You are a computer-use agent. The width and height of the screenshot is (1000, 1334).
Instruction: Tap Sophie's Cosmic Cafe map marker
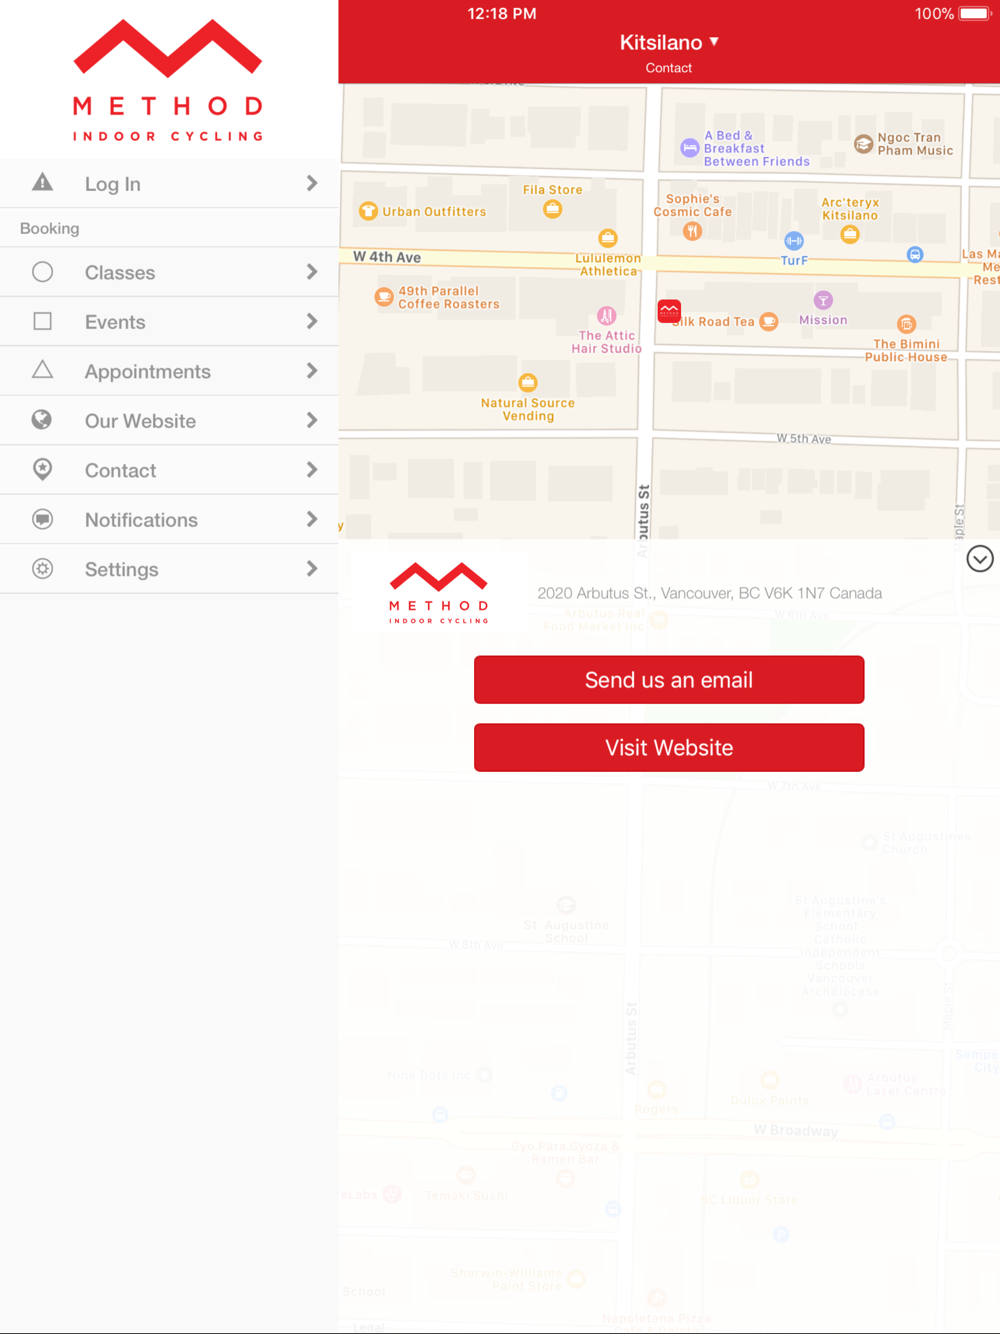click(692, 231)
